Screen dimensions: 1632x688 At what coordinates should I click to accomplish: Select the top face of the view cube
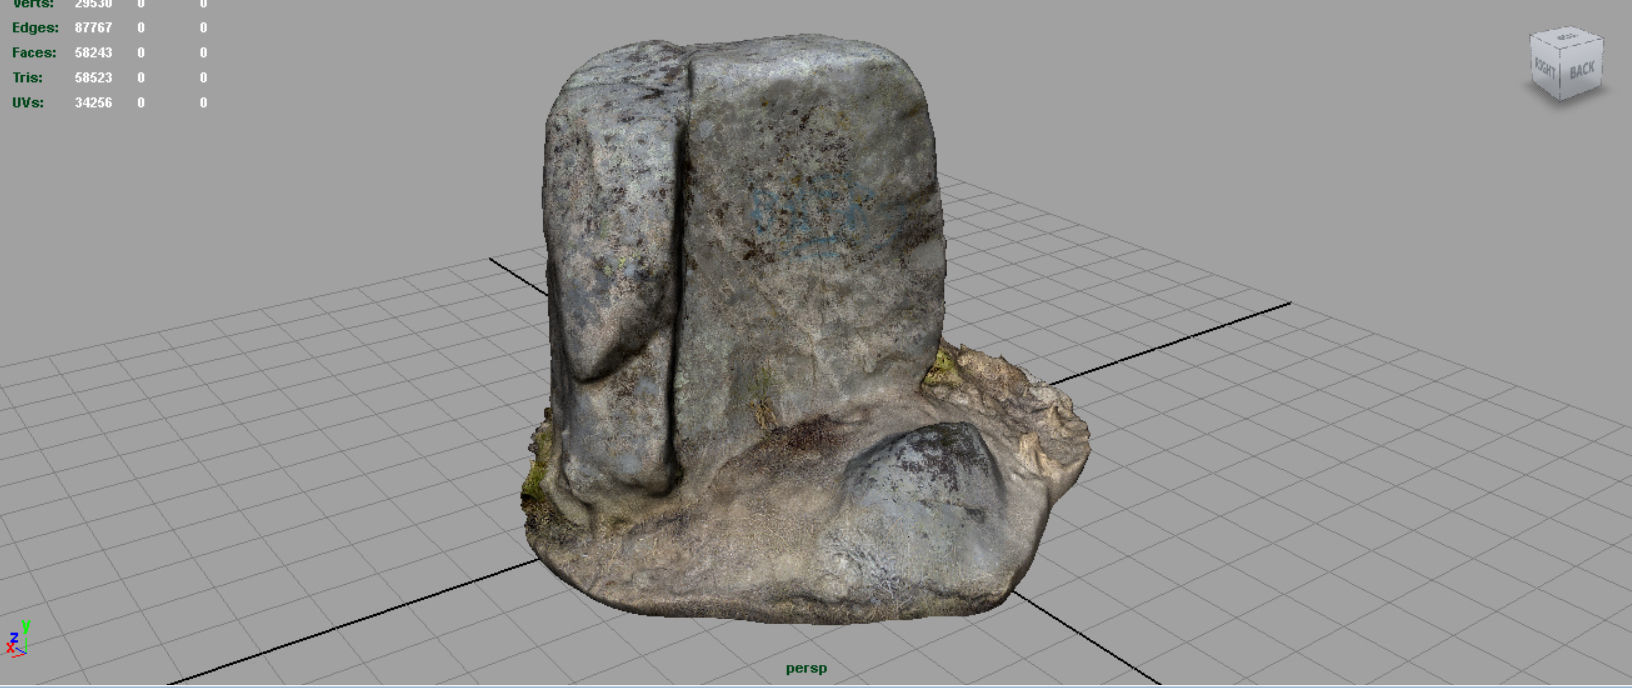point(1566,37)
